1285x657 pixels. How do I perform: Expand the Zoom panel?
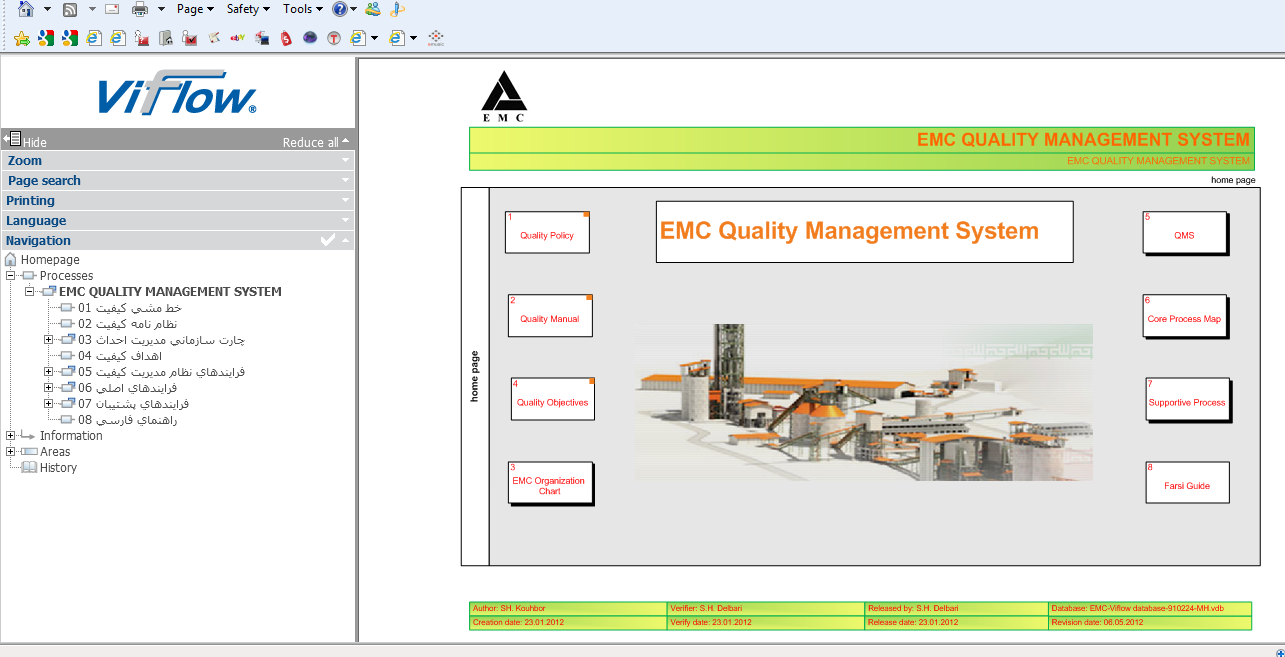pyautogui.click(x=178, y=160)
